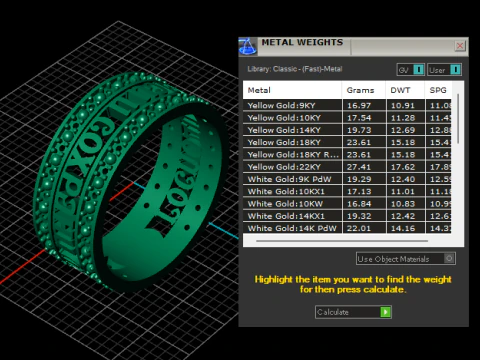The width and height of the screenshot is (480, 360).
Task: Click the 16.97 grams value
Action: [359, 106]
